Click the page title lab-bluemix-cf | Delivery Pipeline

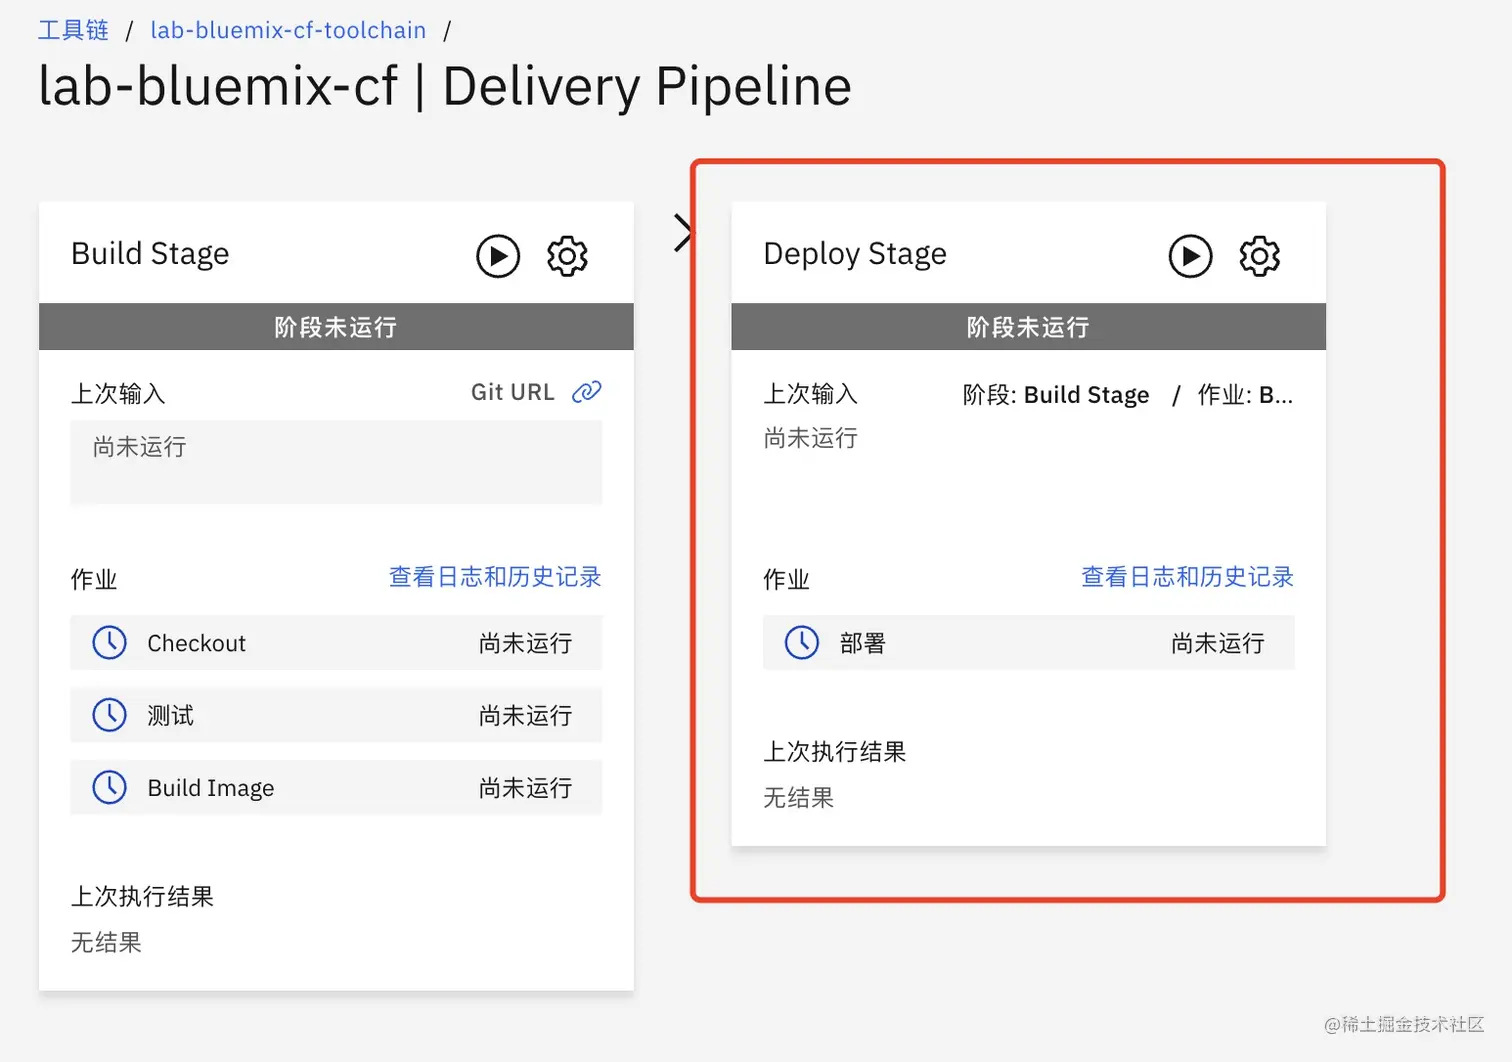445,86
